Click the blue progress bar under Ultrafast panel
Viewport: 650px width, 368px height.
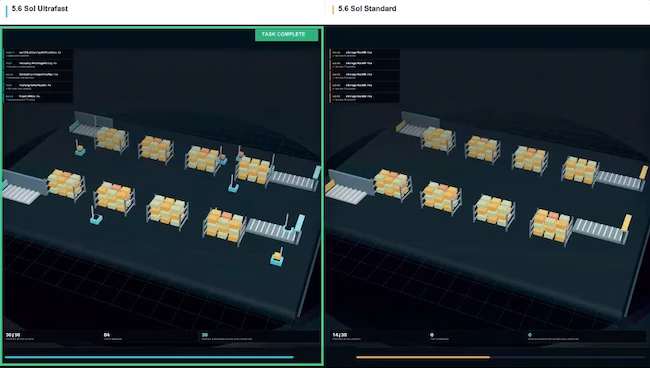[x=149, y=357]
